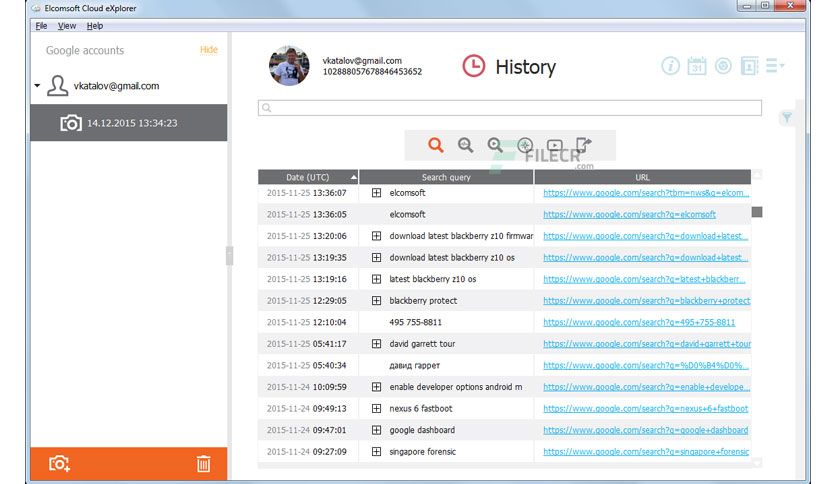Click the account ID number text

(372, 71)
